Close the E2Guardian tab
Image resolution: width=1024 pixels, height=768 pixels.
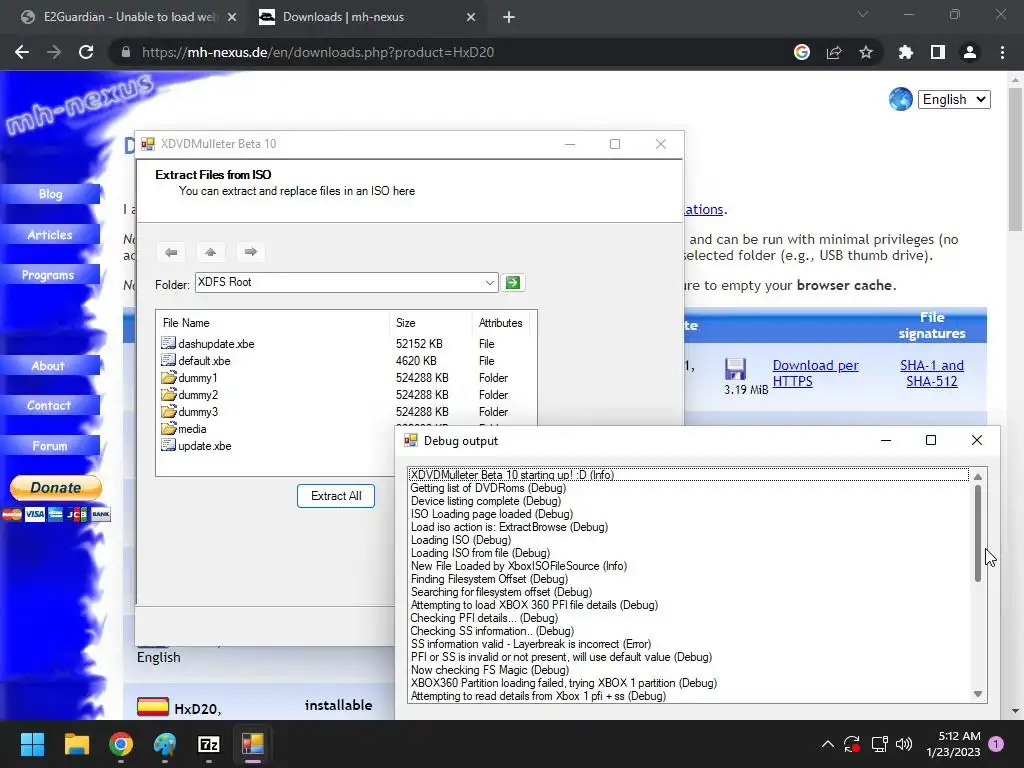(x=232, y=18)
